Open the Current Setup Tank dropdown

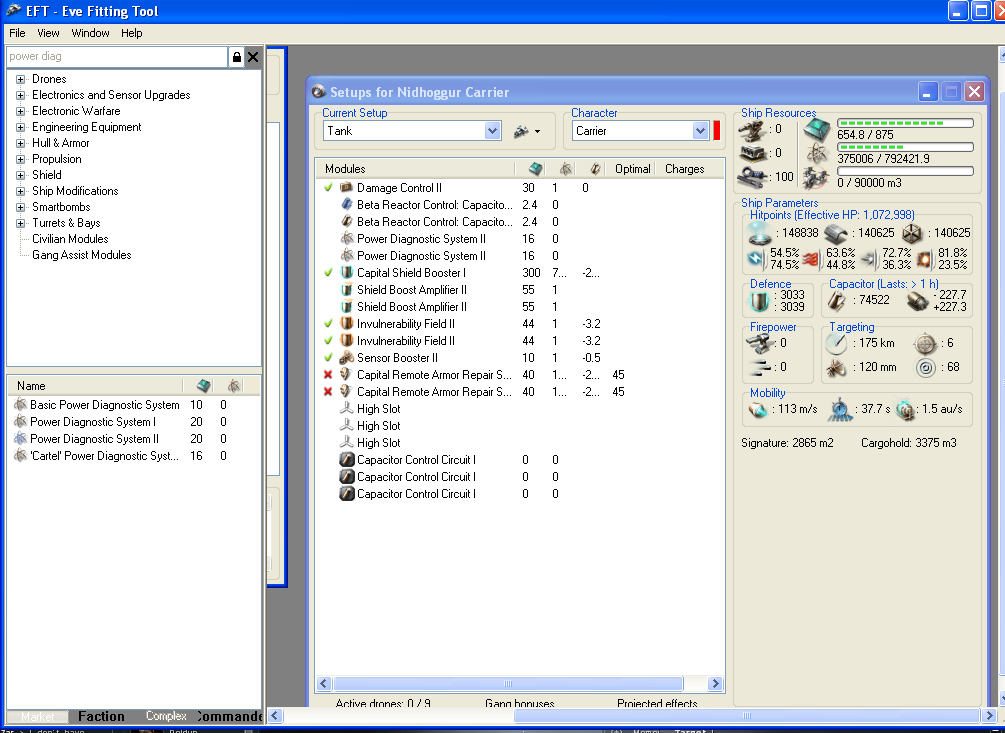tap(492, 131)
